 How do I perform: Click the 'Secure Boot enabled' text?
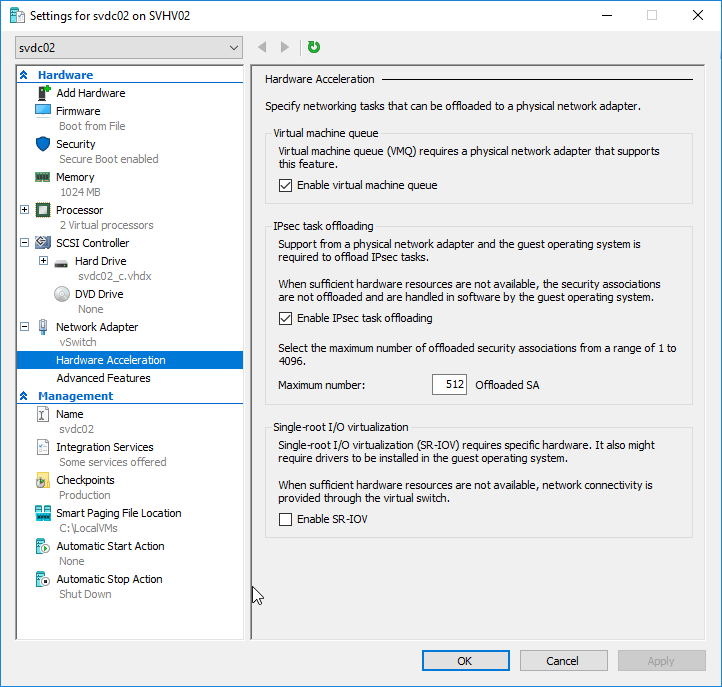pos(109,159)
